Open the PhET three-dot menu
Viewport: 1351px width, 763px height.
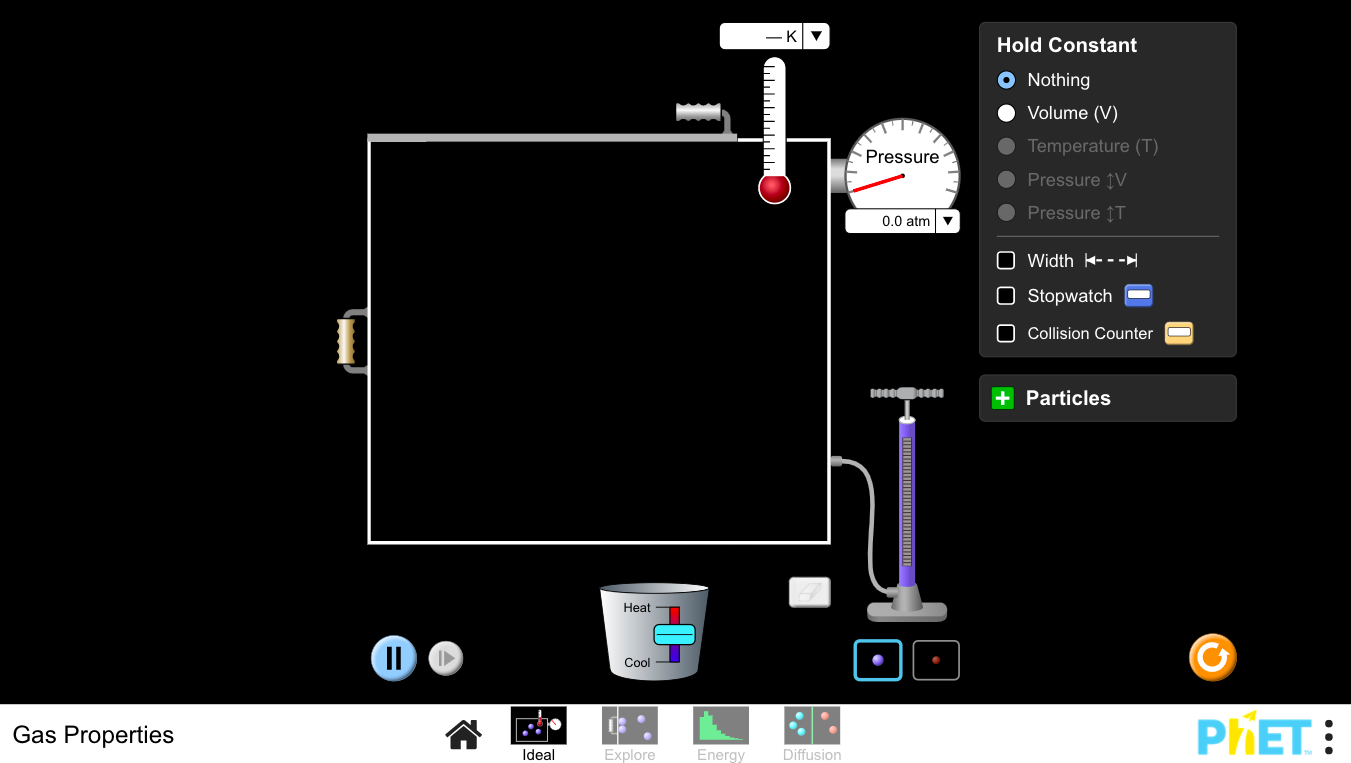[x=1329, y=735]
